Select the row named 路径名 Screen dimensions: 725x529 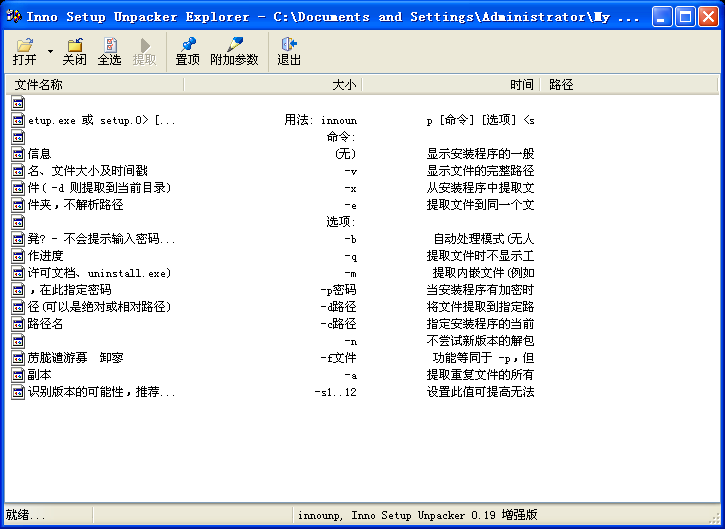tap(45, 324)
